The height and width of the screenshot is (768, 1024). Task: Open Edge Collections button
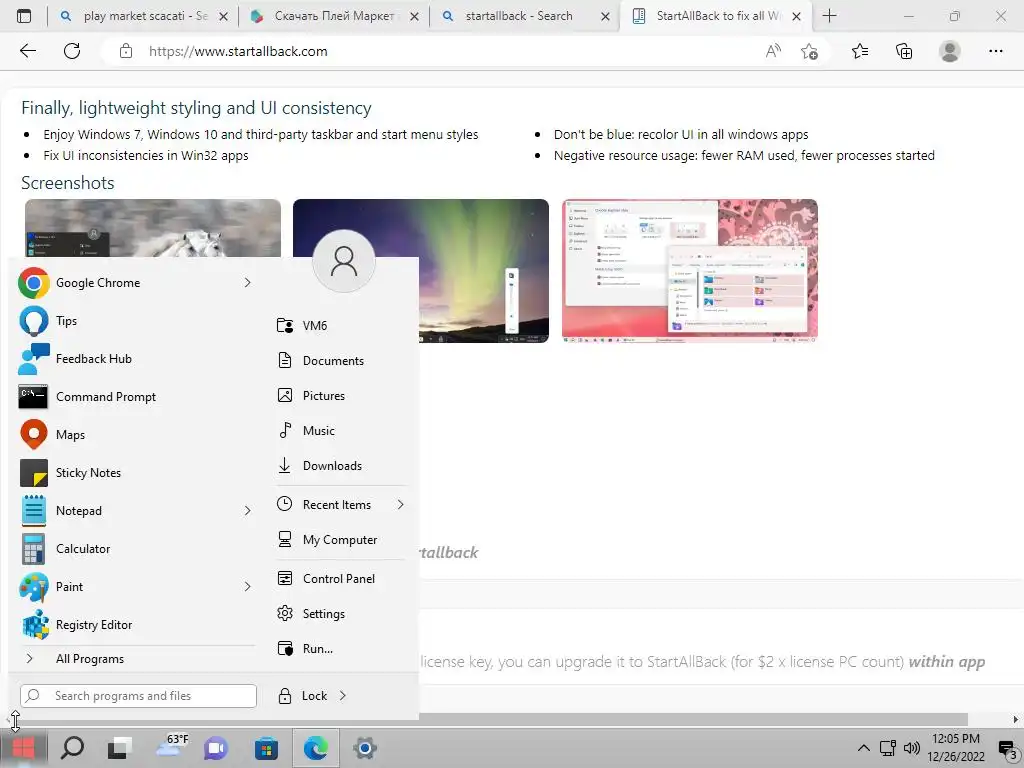(904, 51)
